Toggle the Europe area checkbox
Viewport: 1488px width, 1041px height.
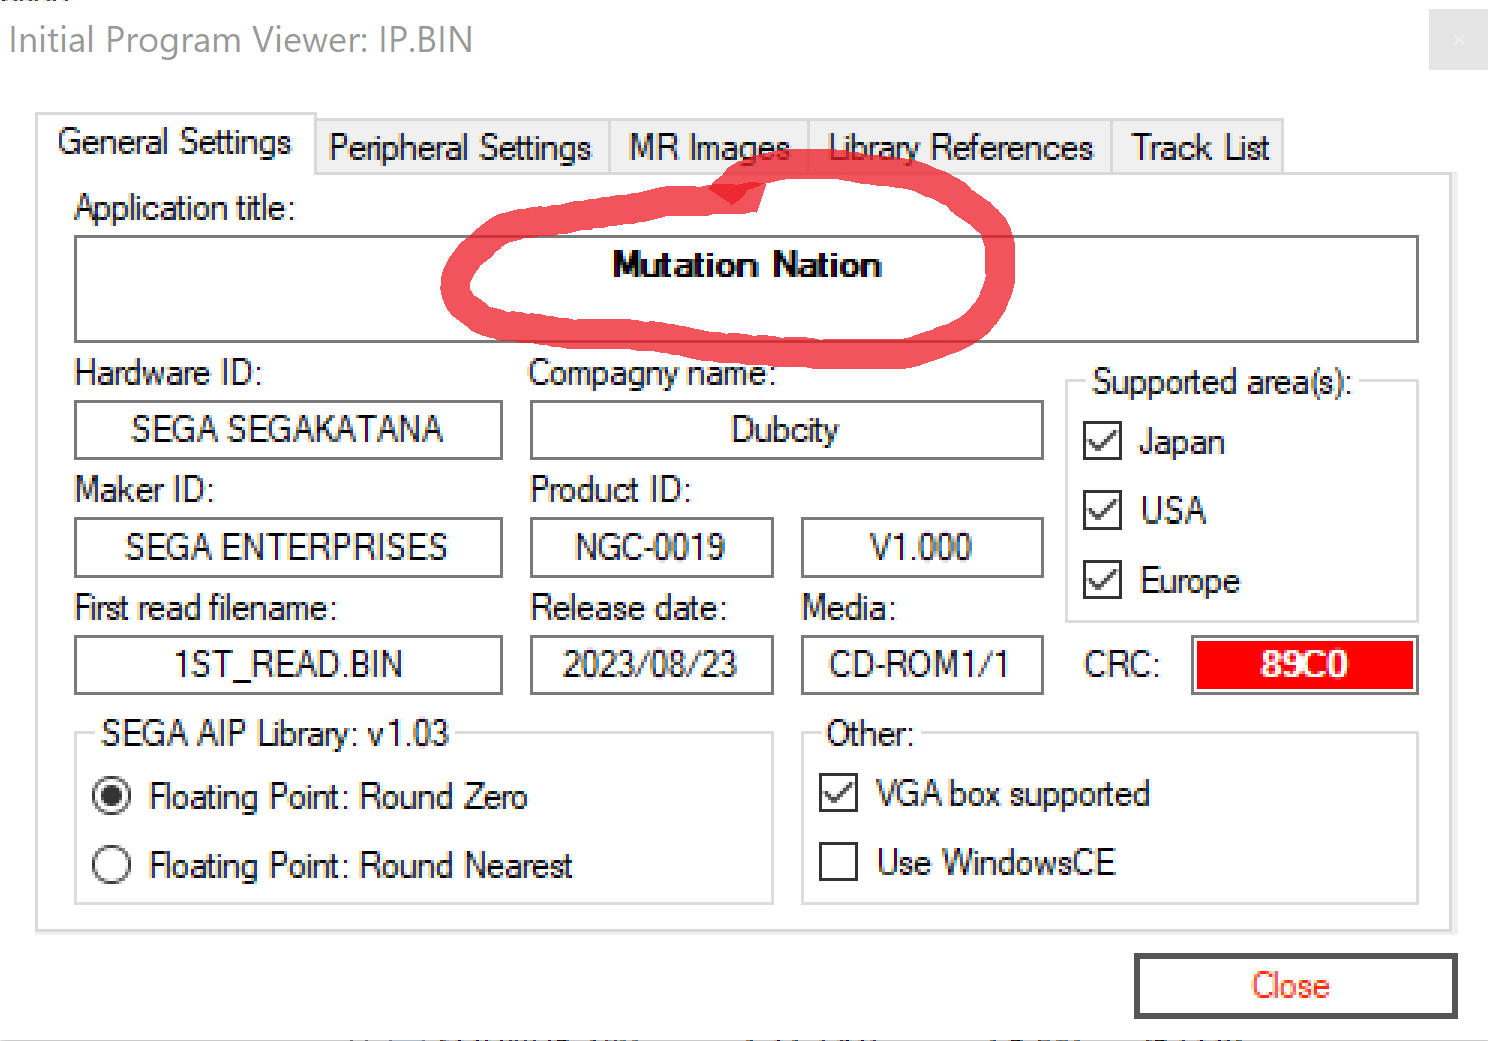click(1102, 579)
